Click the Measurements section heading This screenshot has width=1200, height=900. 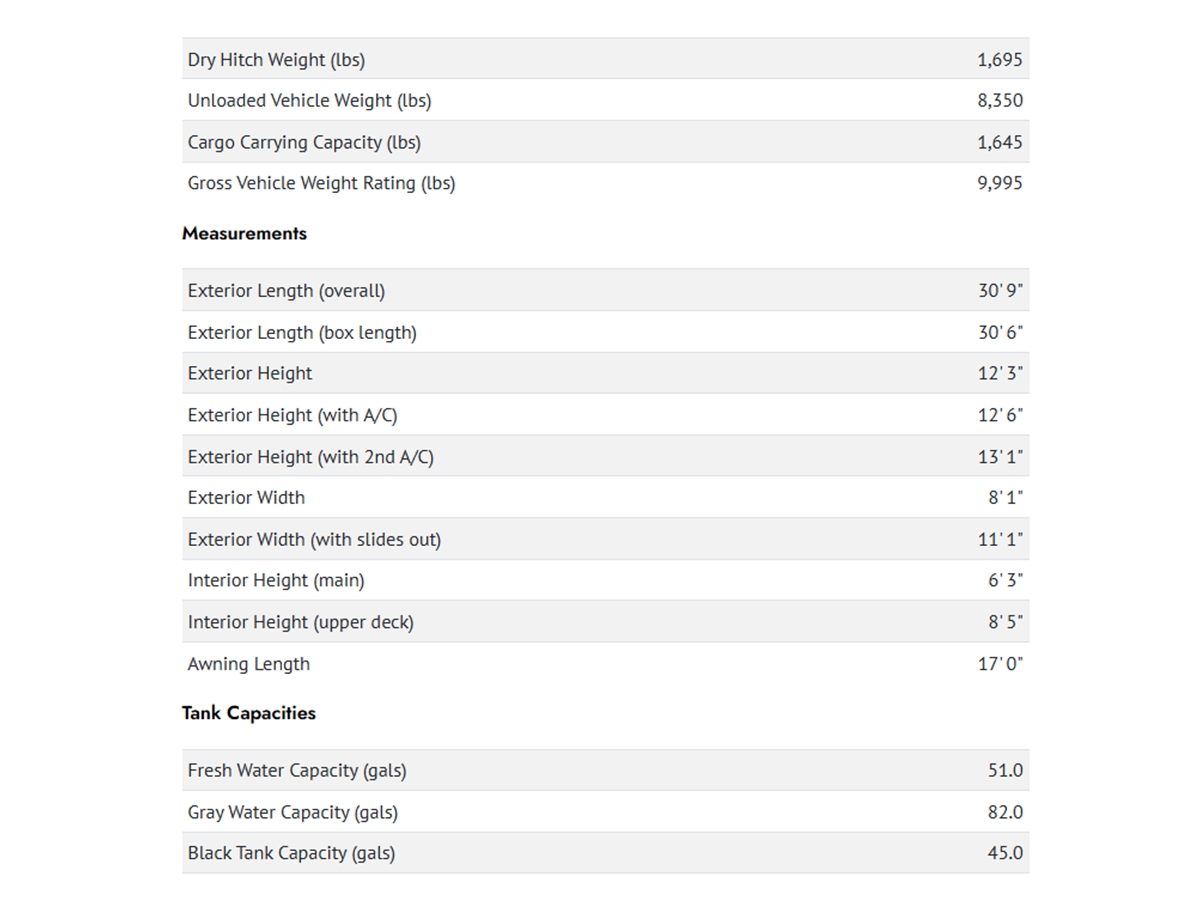point(244,233)
